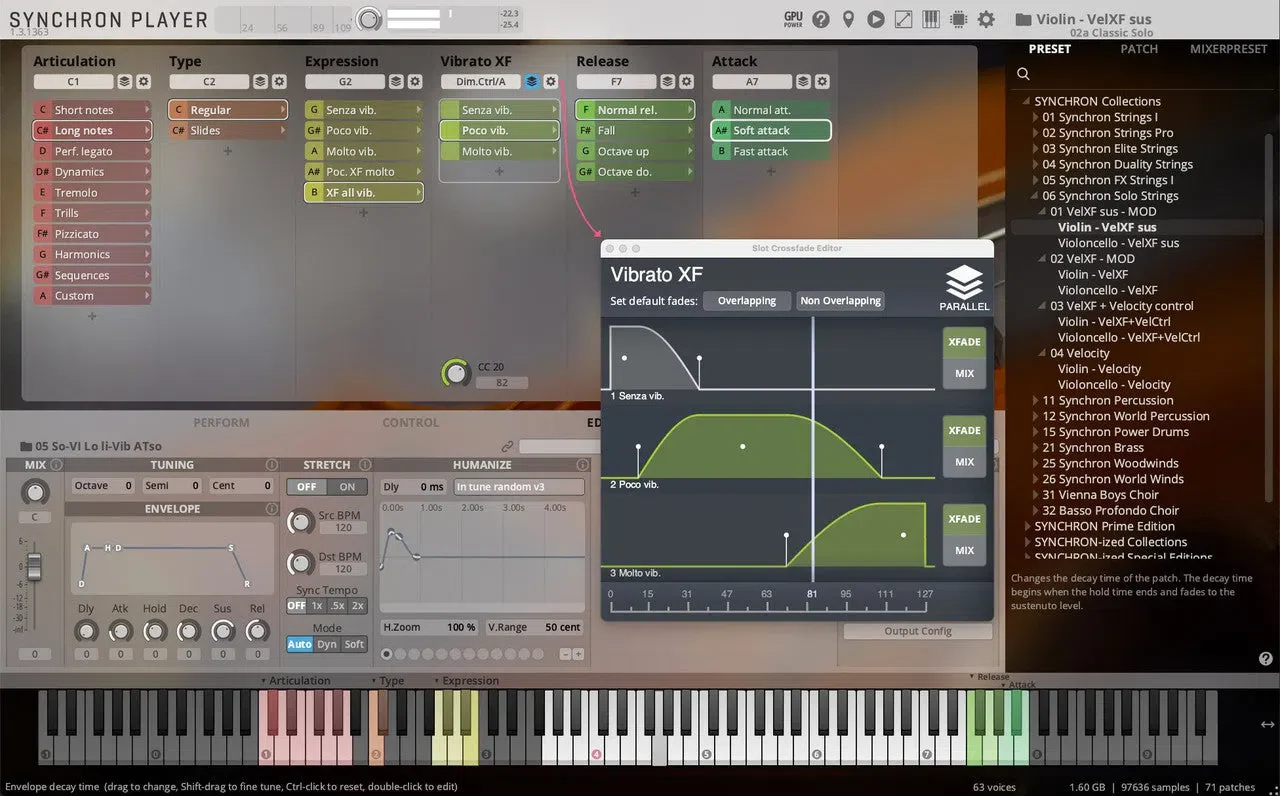The image size is (1280, 796).
Task: Open the help question mark icon
Action: click(821, 19)
